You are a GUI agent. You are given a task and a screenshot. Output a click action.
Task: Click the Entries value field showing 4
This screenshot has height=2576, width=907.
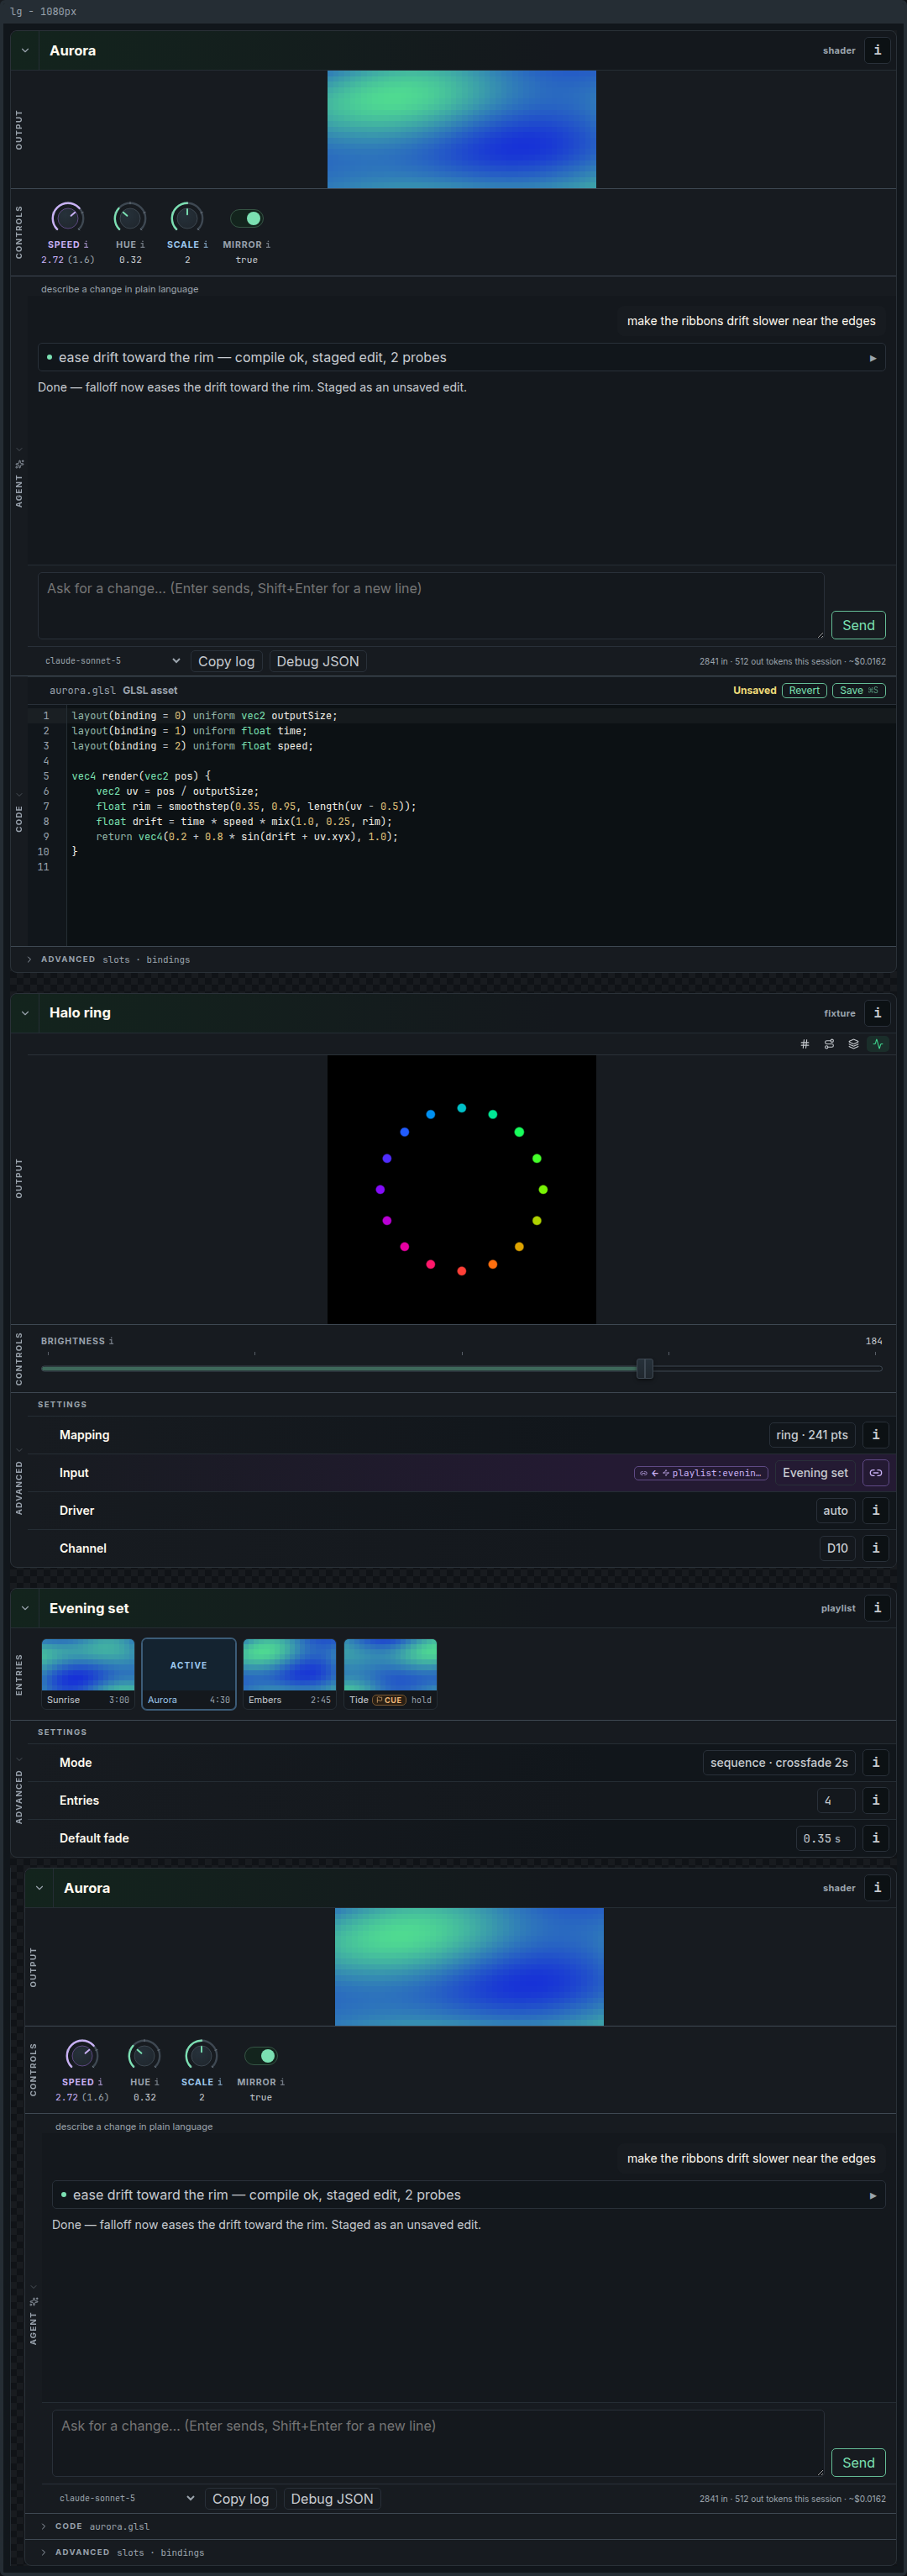pos(836,1801)
